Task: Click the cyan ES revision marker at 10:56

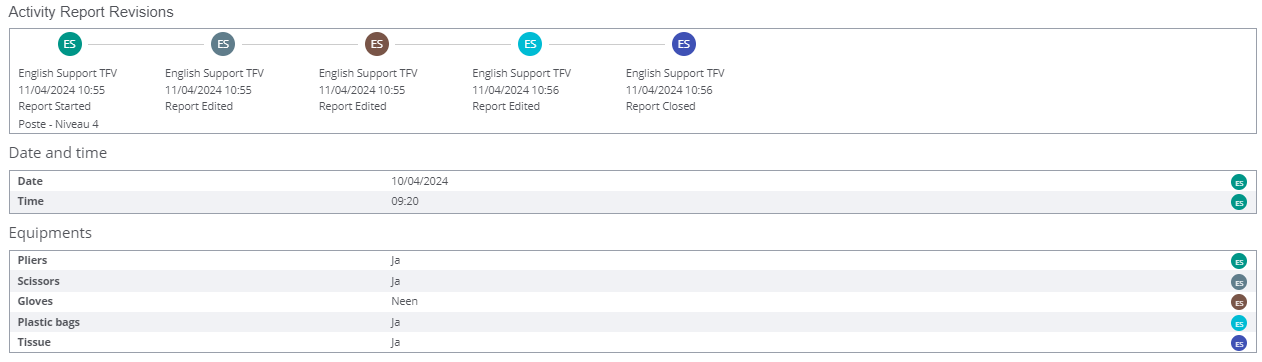Action: [530, 44]
